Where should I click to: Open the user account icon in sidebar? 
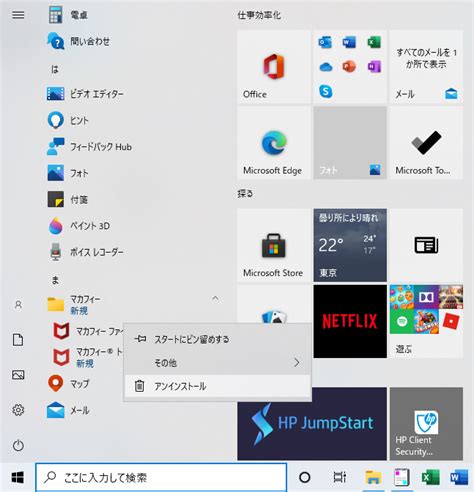(18, 305)
